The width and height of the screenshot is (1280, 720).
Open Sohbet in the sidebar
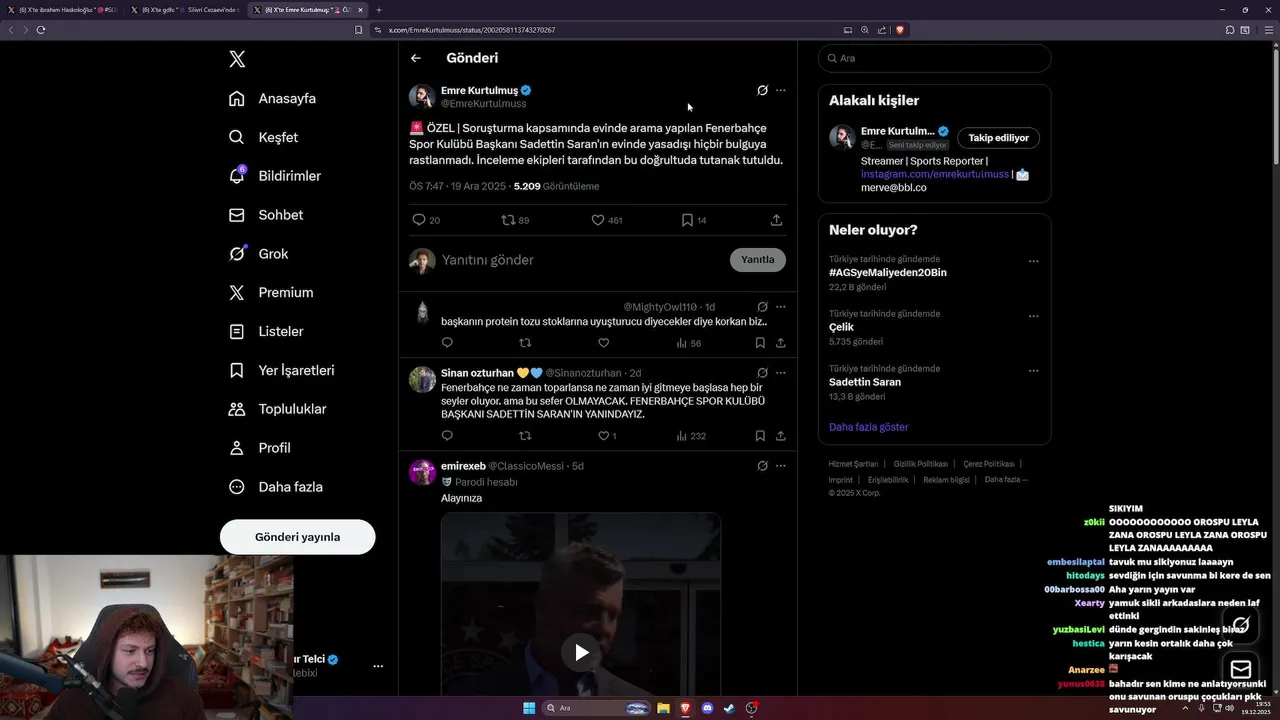point(265,215)
